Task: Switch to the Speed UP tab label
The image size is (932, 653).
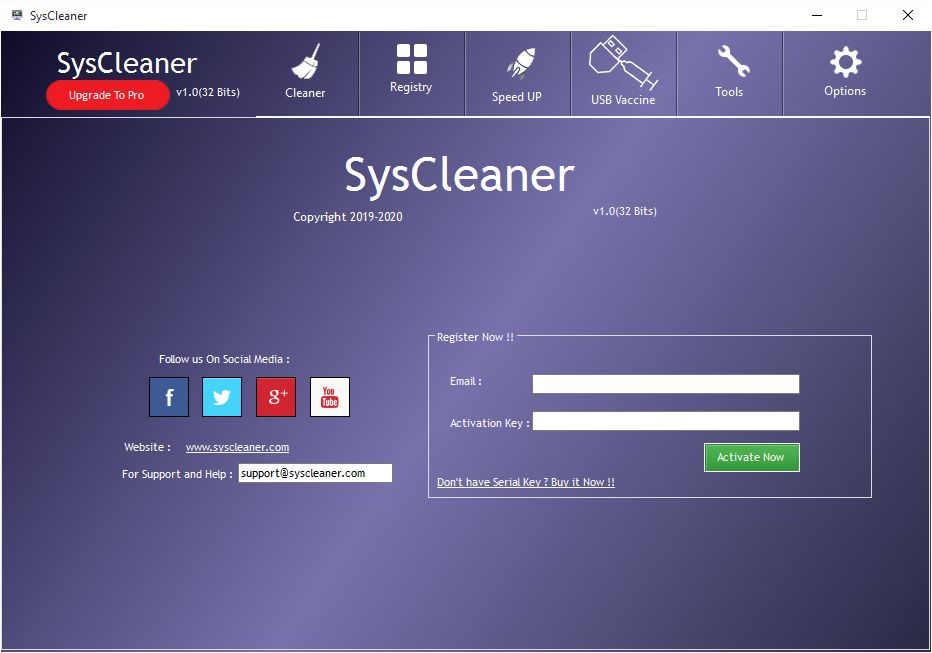Action: [517, 97]
